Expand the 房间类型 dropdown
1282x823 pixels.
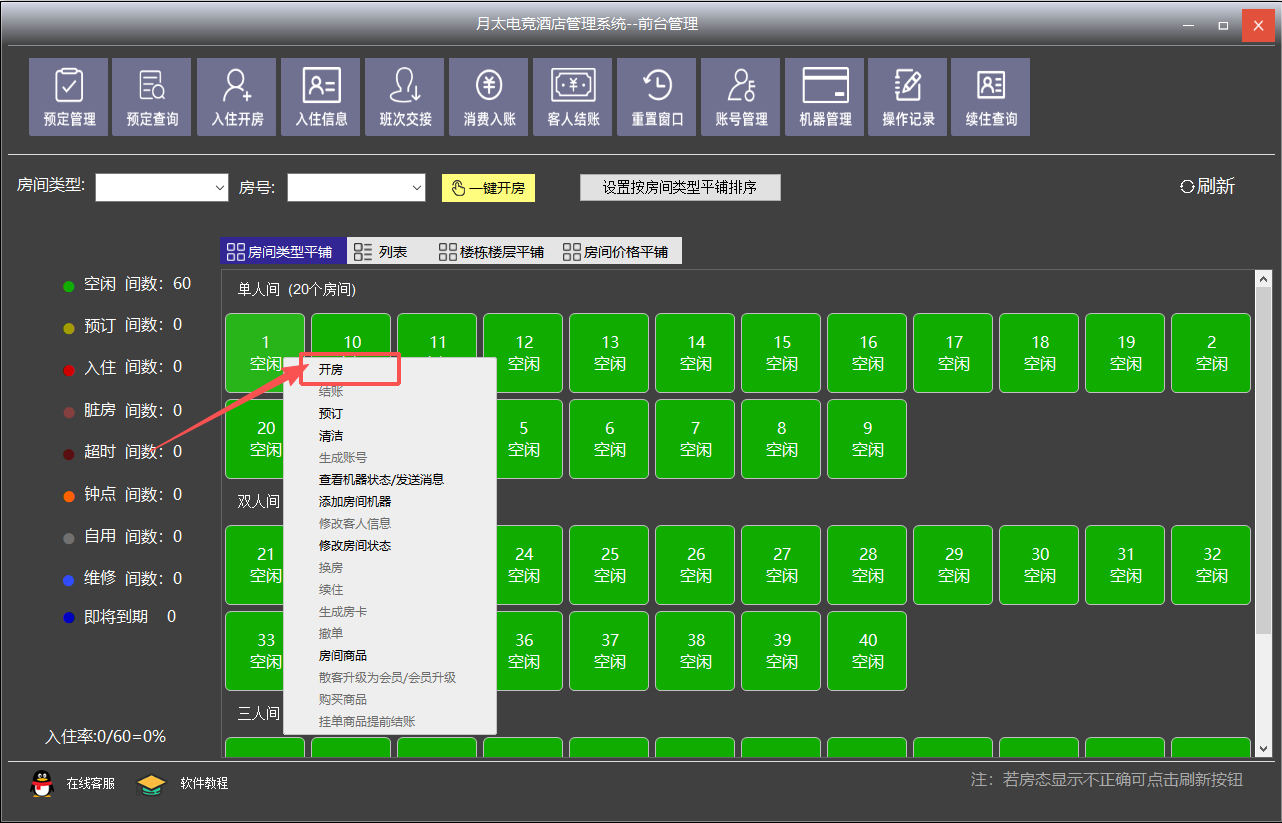(x=220, y=188)
